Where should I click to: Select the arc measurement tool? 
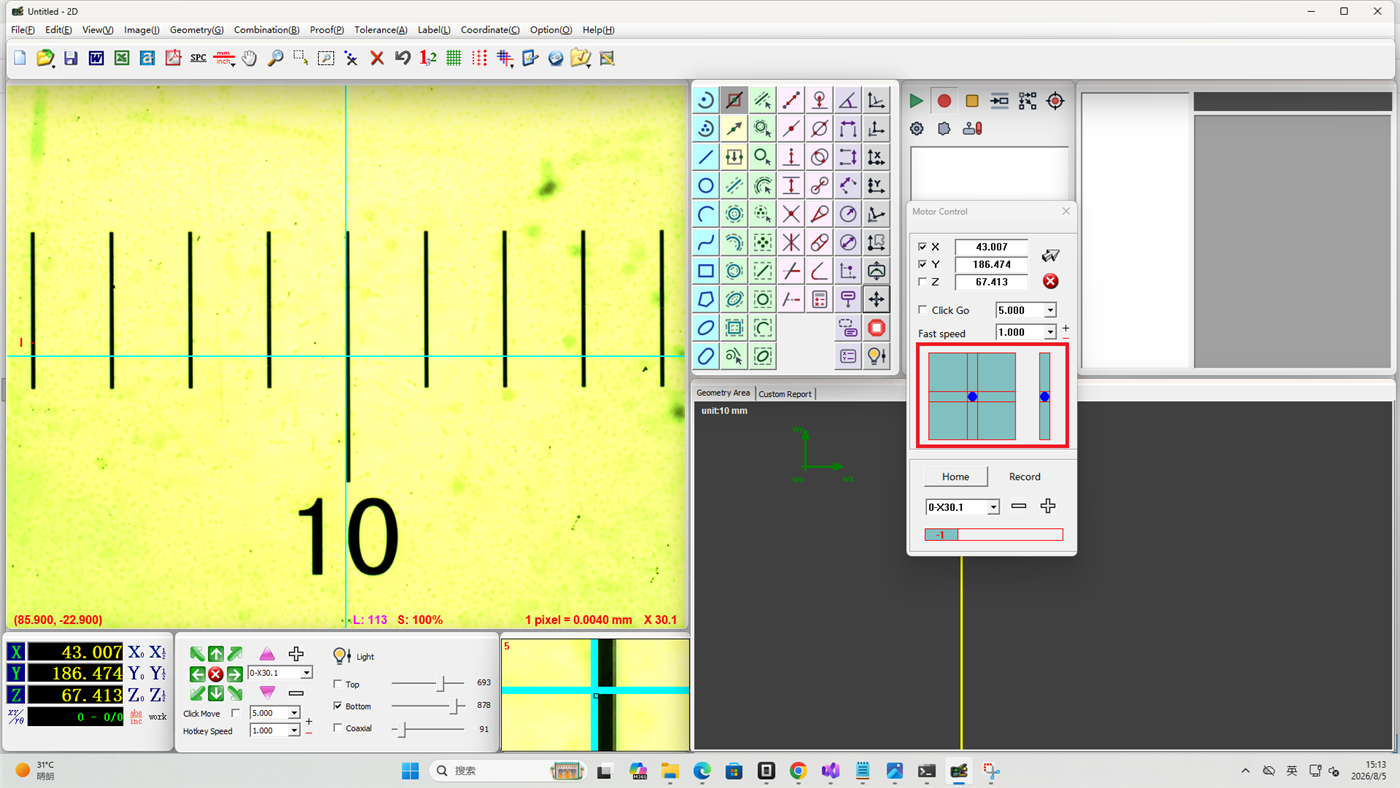(706, 214)
